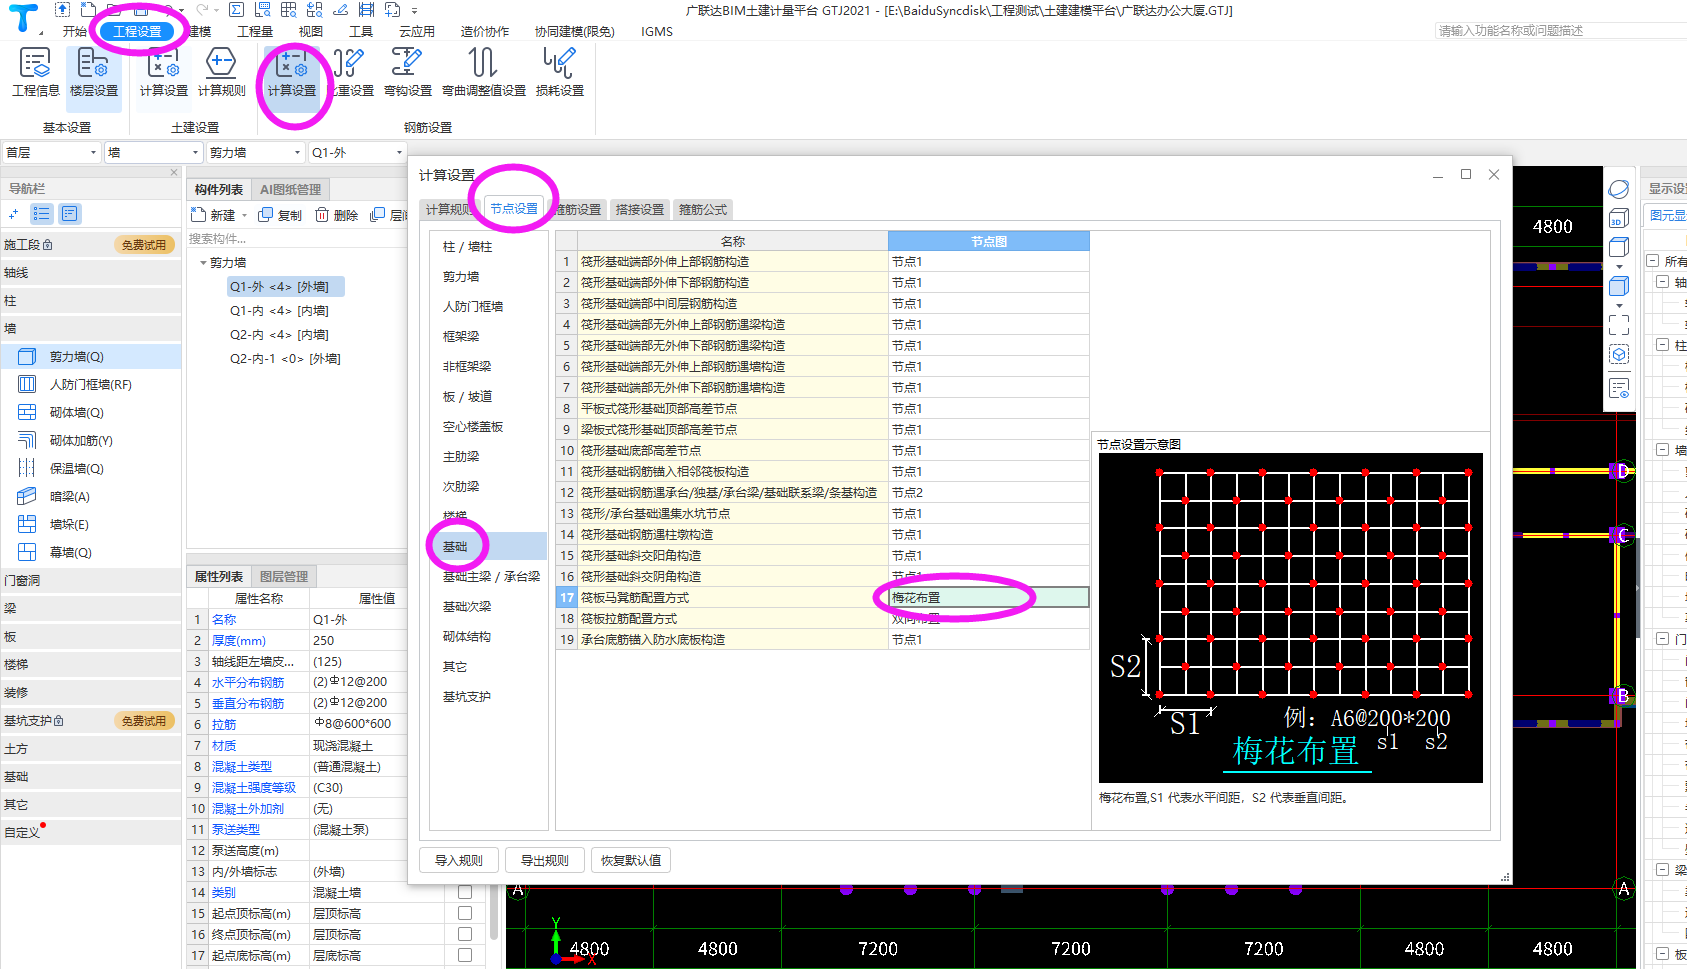1687x969 pixels.
Task: Open 楼层设置 floor settings icon
Action: click(94, 72)
